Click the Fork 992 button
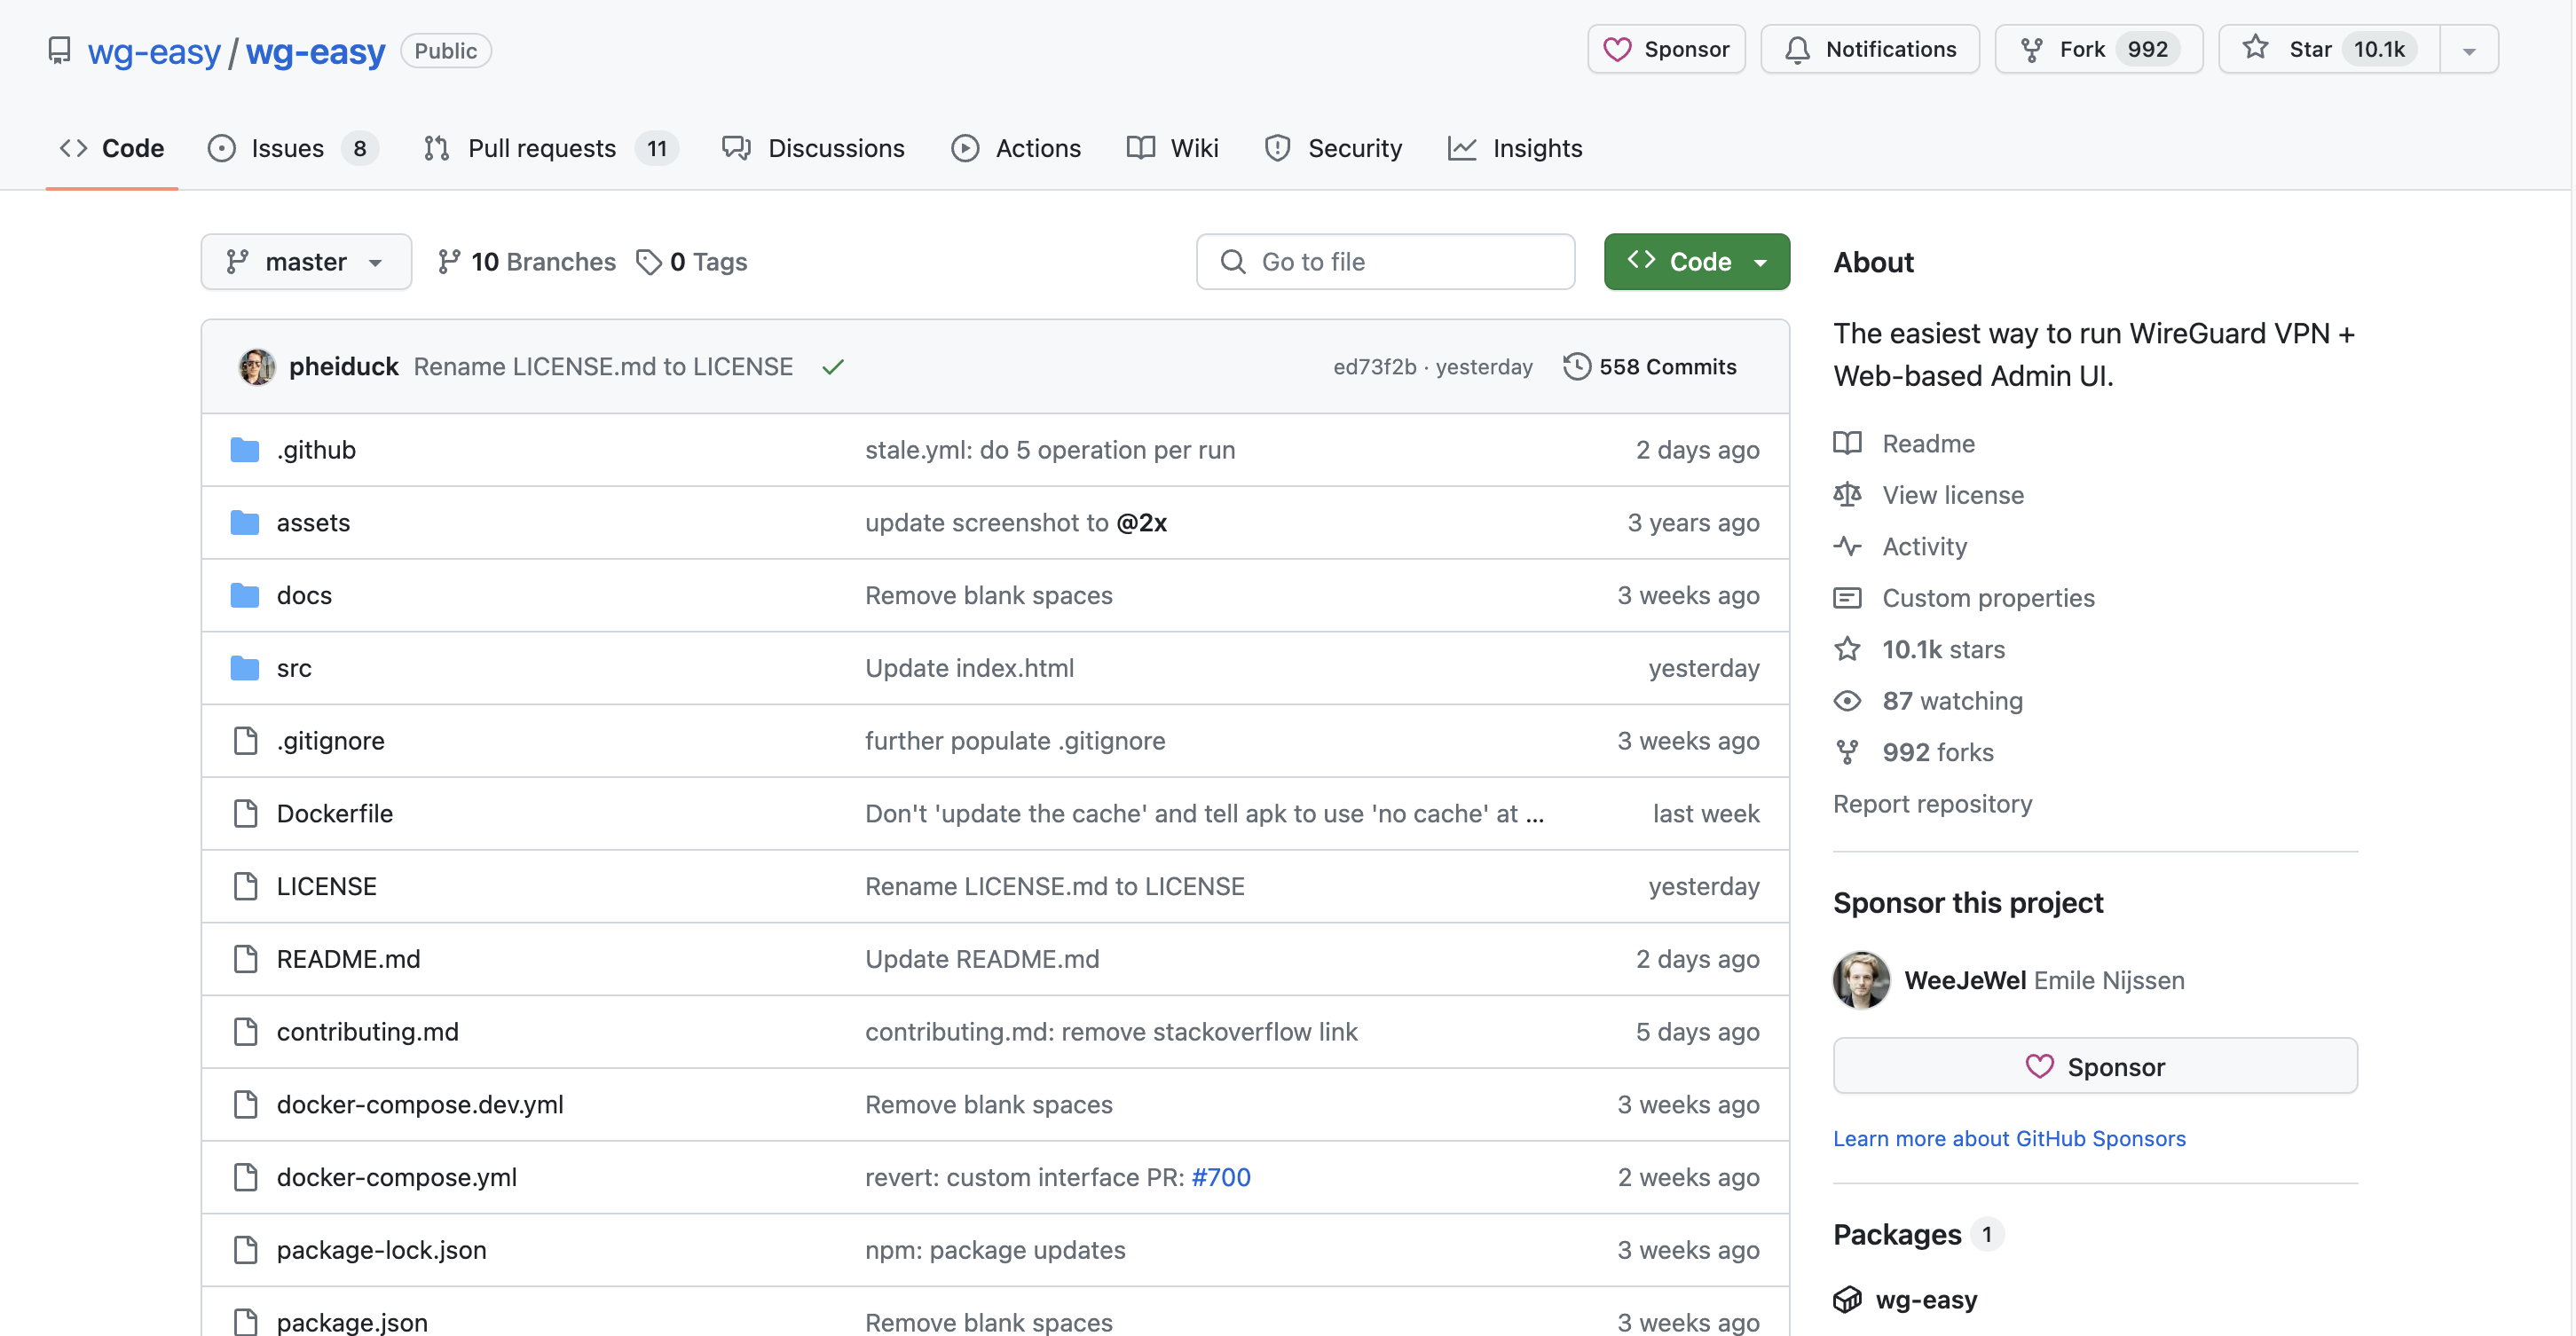The image size is (2576, 1336). pyautogui.click(x=2098, y=49)
